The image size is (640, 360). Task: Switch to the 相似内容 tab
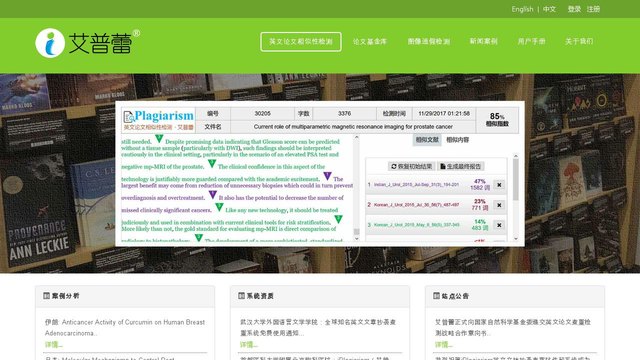458,140
